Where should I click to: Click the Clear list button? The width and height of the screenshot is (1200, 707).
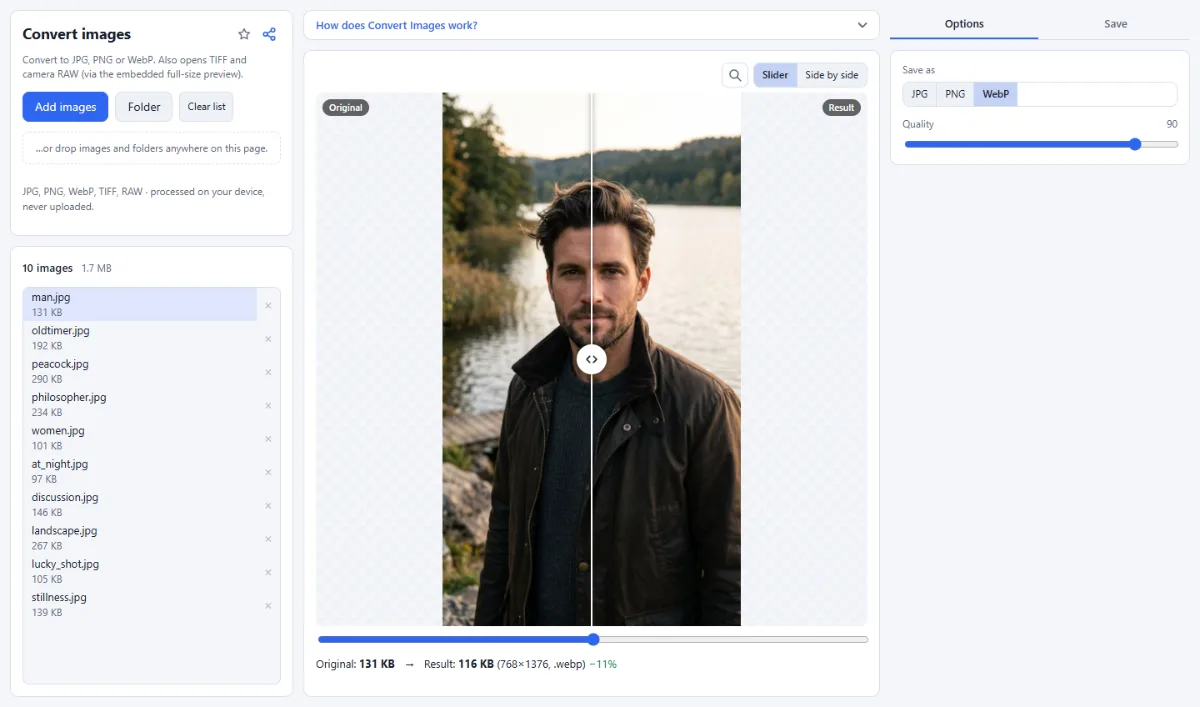tap(206, 107)
